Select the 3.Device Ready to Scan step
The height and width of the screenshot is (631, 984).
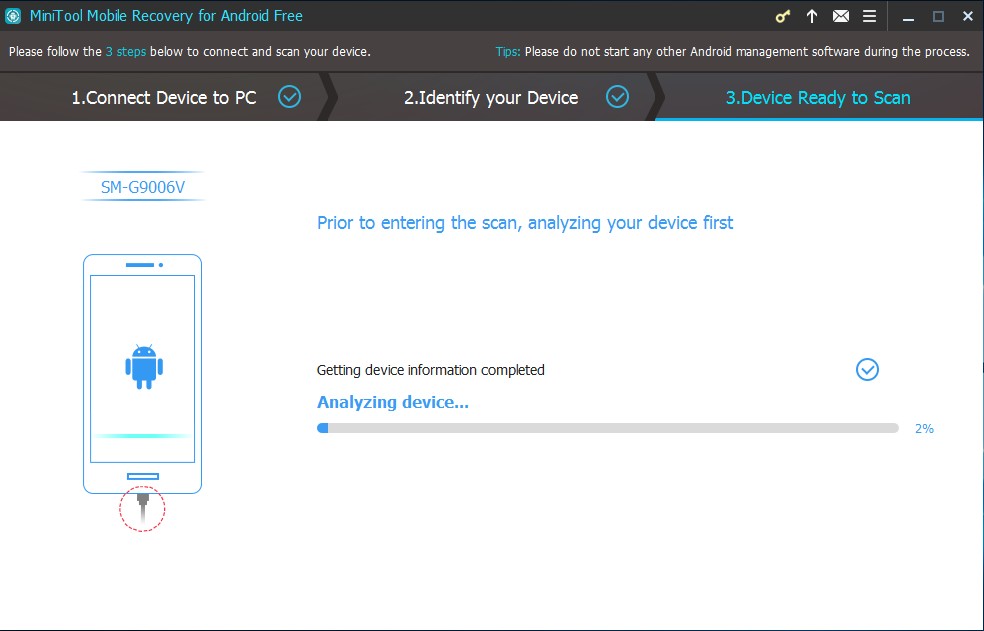pyautogui.click(x=818, y=97)
